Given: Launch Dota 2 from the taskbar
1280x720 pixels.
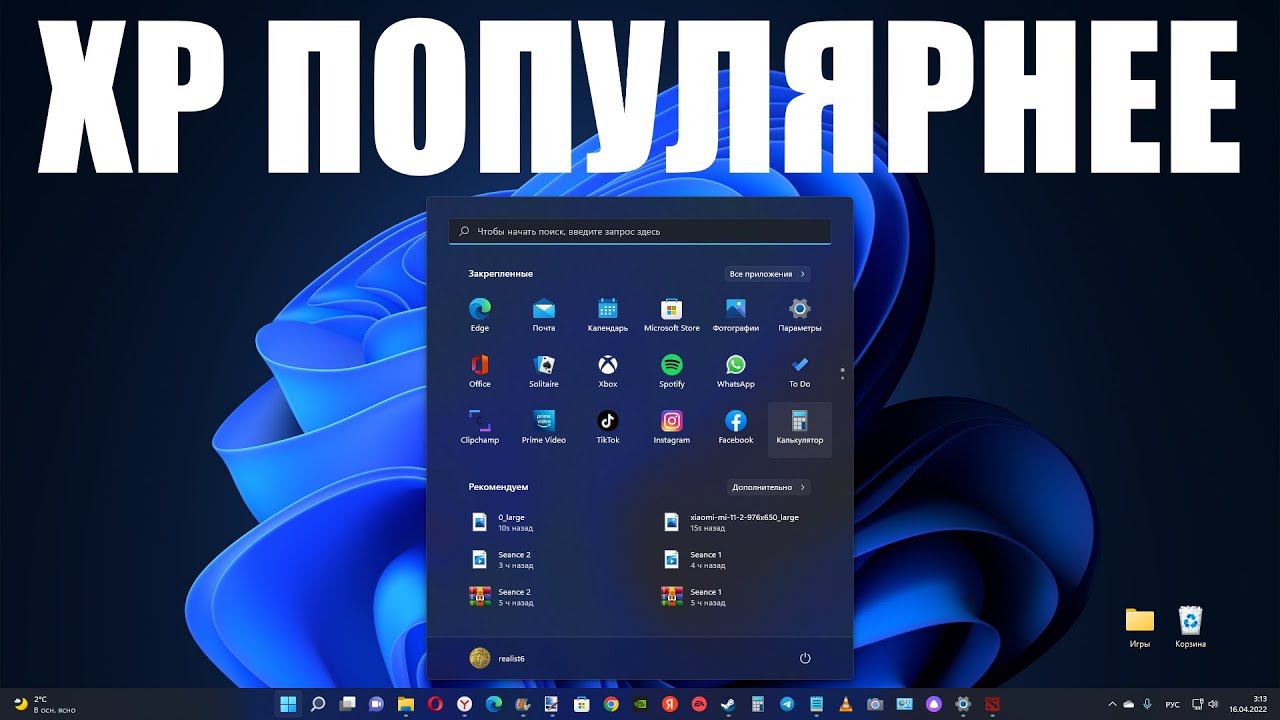Looking at the screenshot, I should coord(993,704).
